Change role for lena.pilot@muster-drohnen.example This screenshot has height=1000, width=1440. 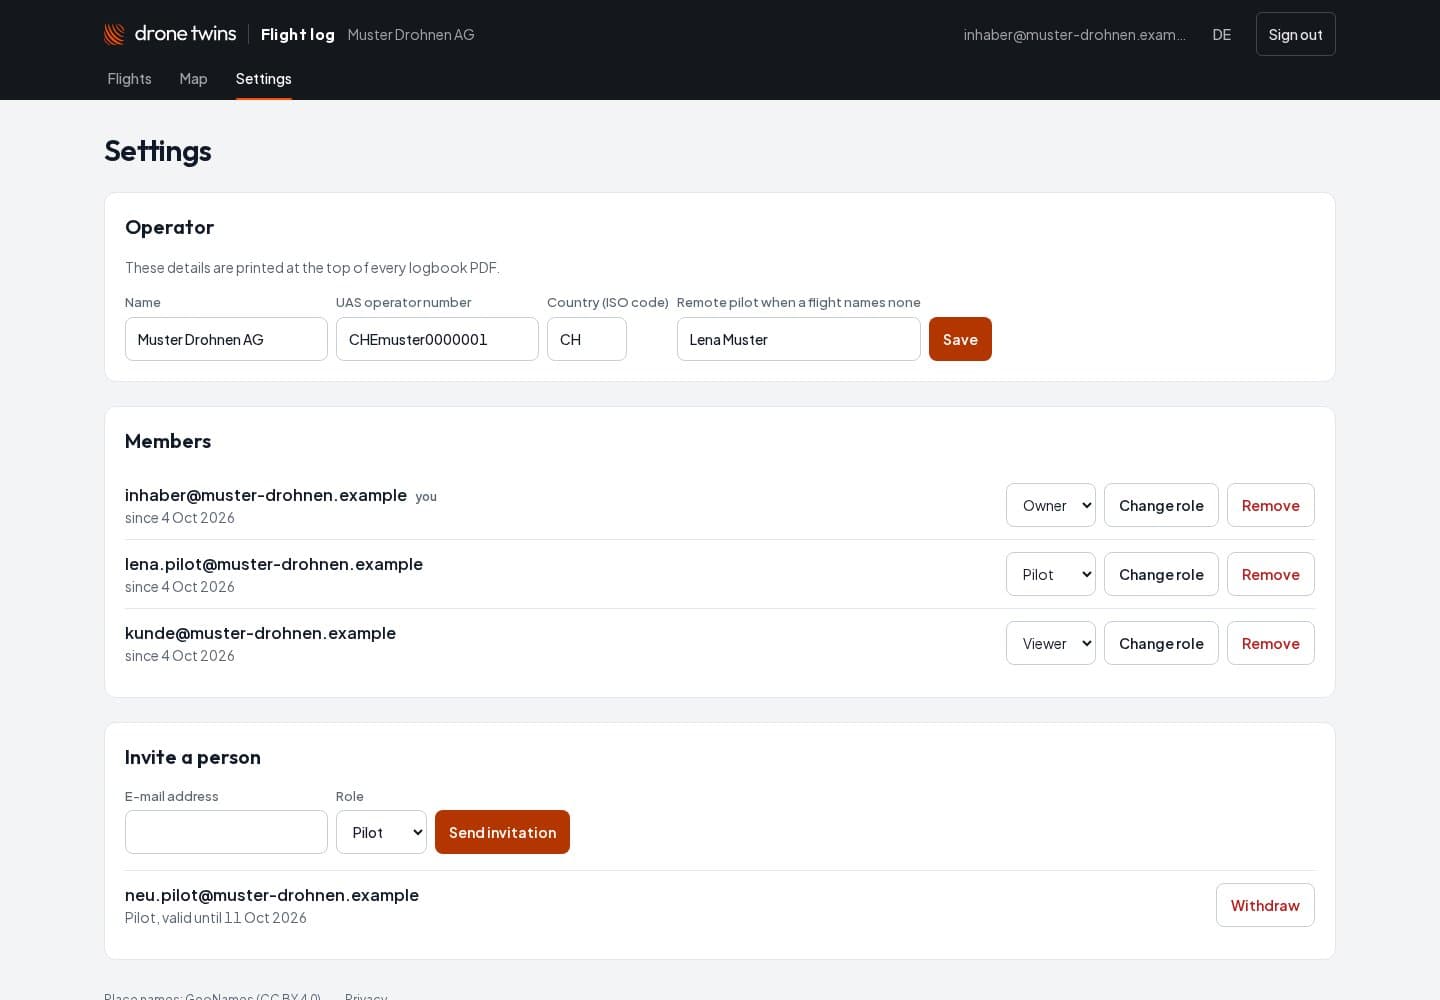point(1161,574)
